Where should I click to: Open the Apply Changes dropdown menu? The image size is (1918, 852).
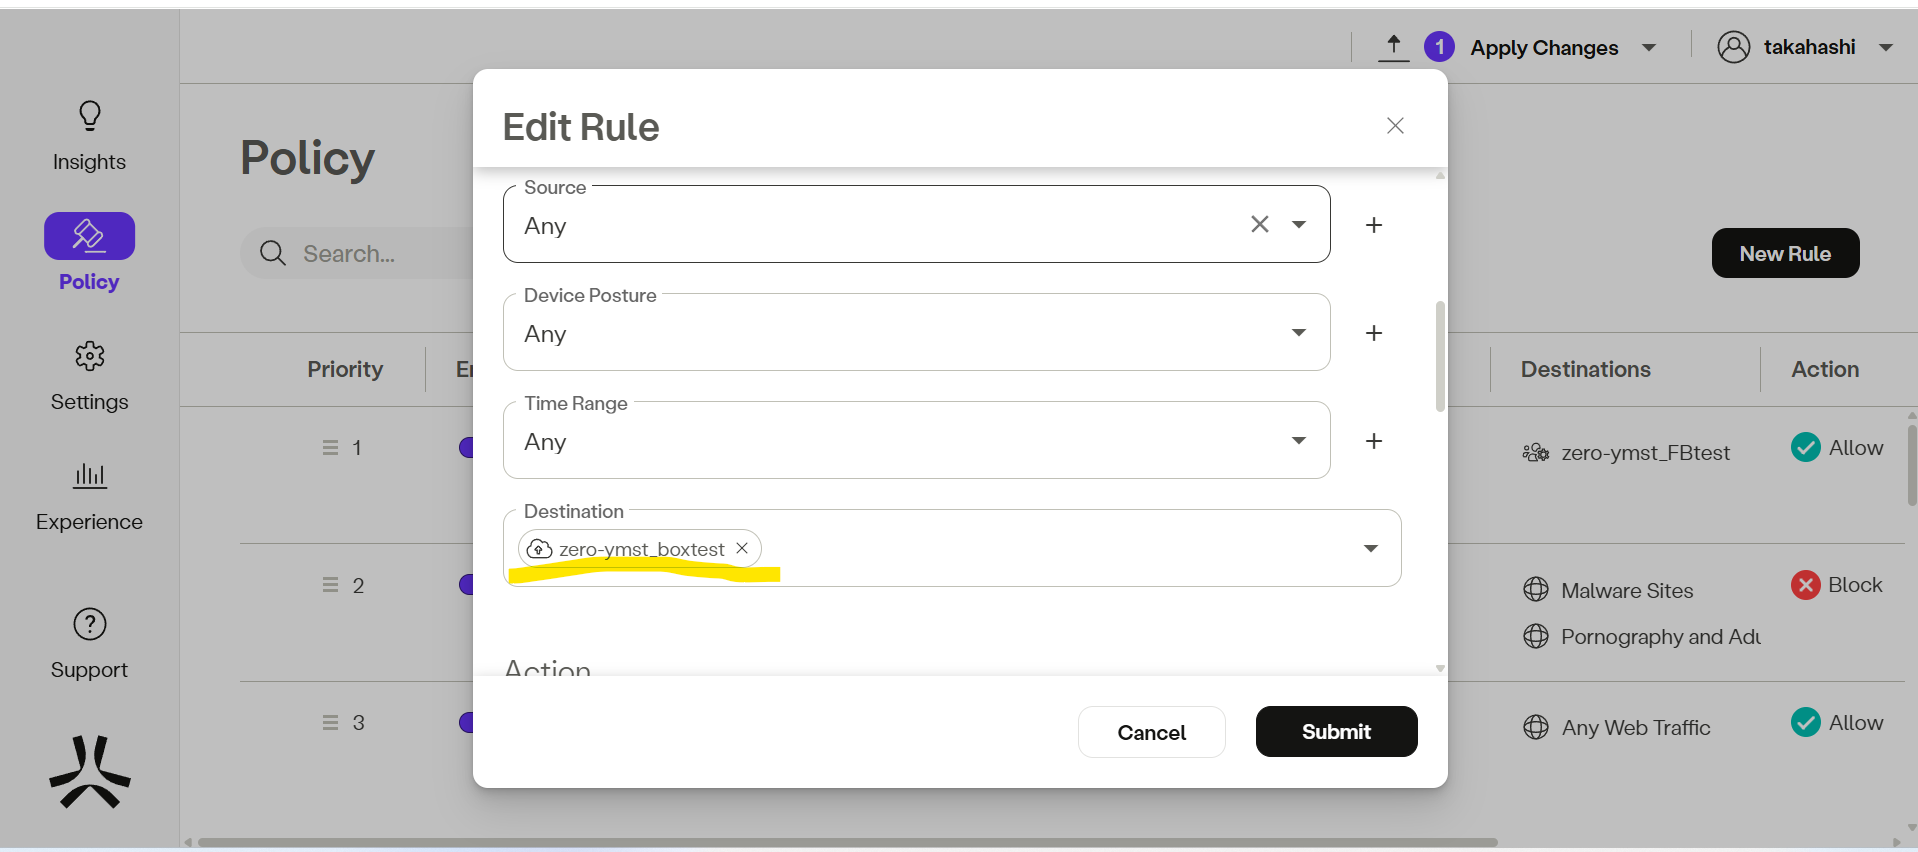coord(1649,48)
